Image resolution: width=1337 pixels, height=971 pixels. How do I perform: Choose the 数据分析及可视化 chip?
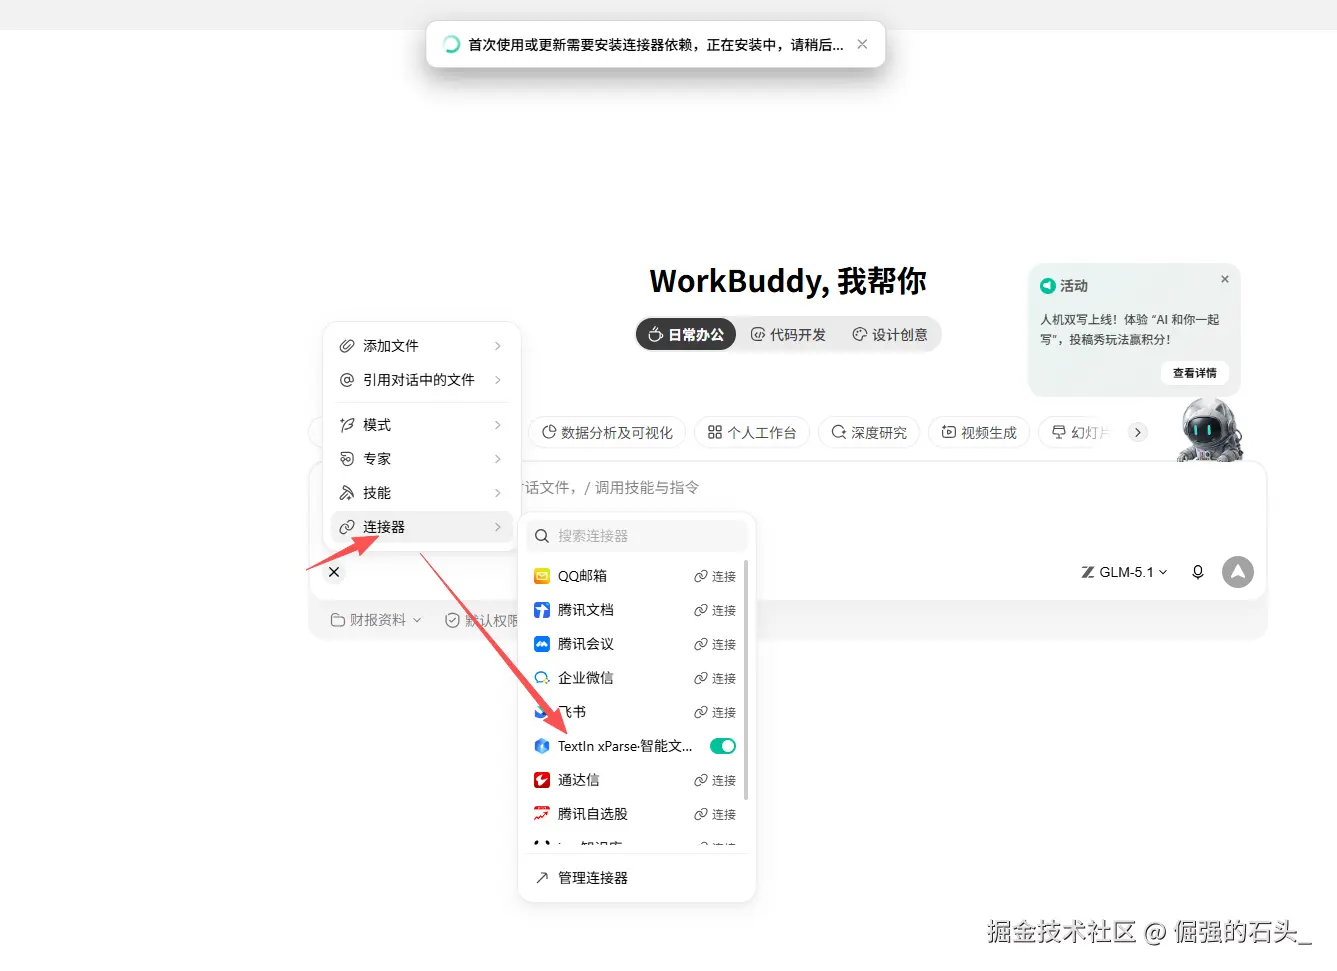(607, 433)
